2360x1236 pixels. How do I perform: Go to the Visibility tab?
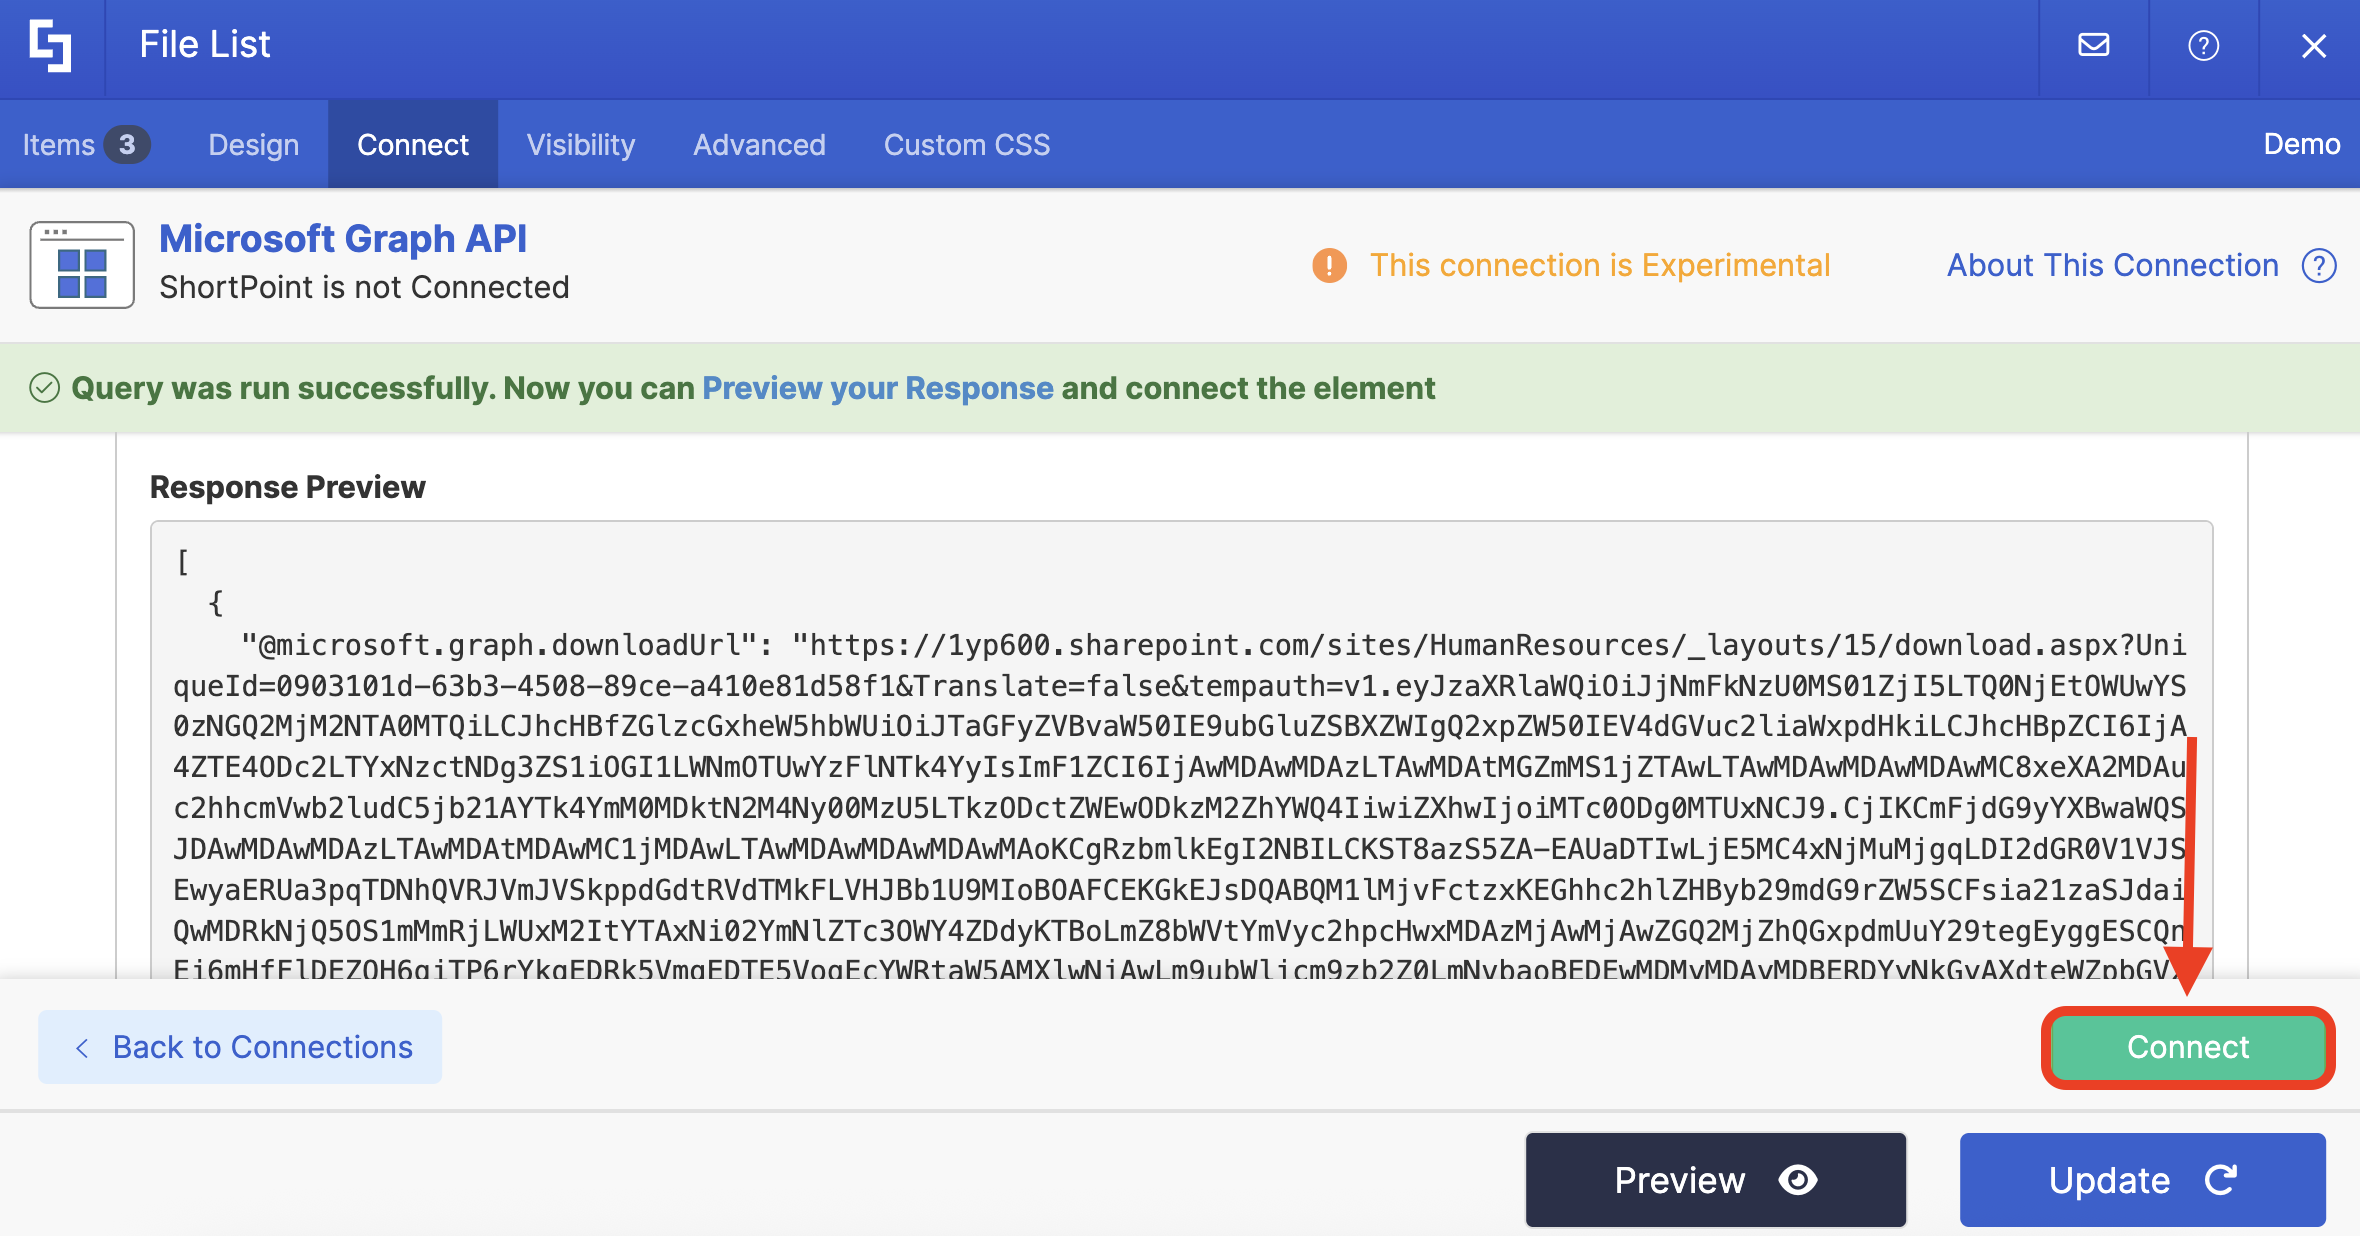[x=580, y=145]
